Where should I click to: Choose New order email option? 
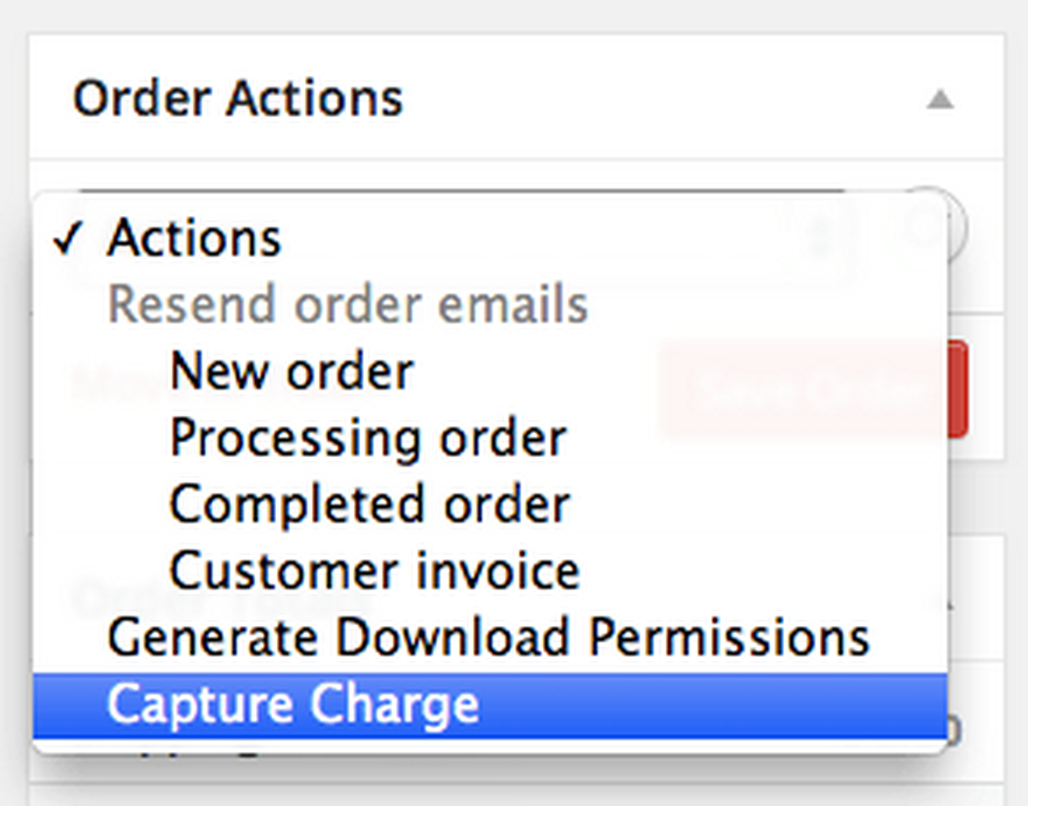pyautogui.click(x=291, y=372)
